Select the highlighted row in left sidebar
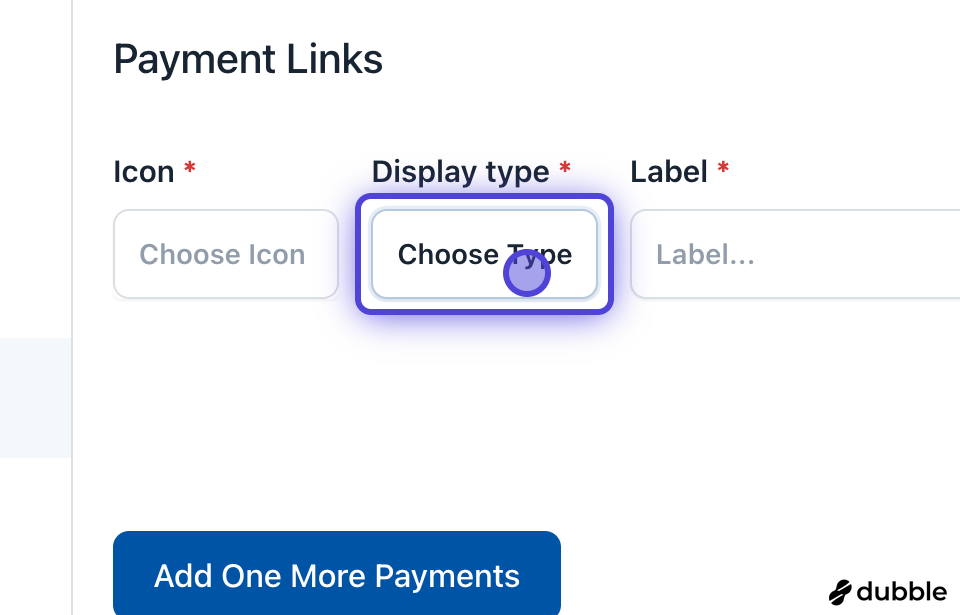The height and width of the screenshot is (615, 960). point(35,397)
